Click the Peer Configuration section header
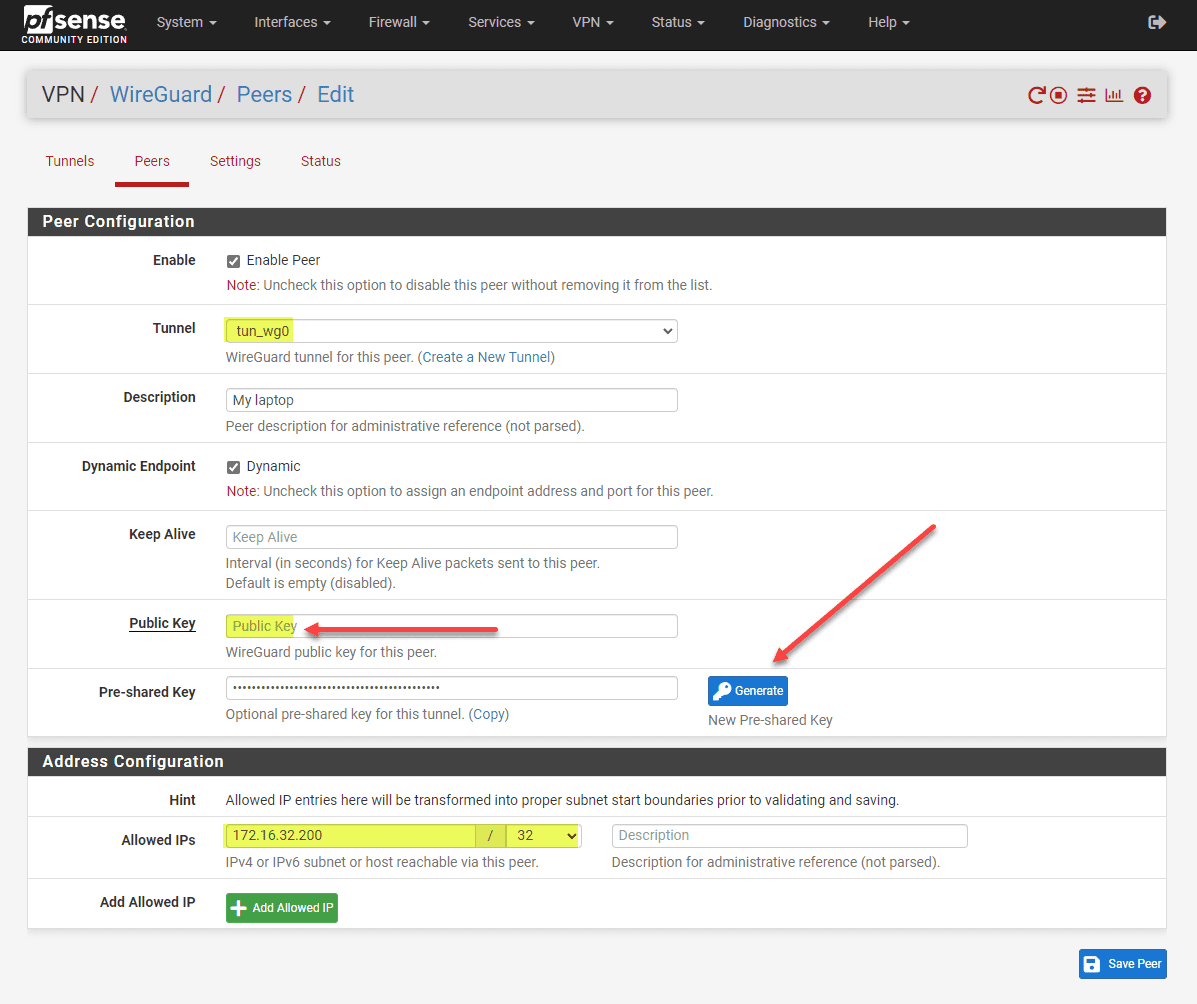The width and height of the screenshot is (1197, 1004). coord(597,221)
